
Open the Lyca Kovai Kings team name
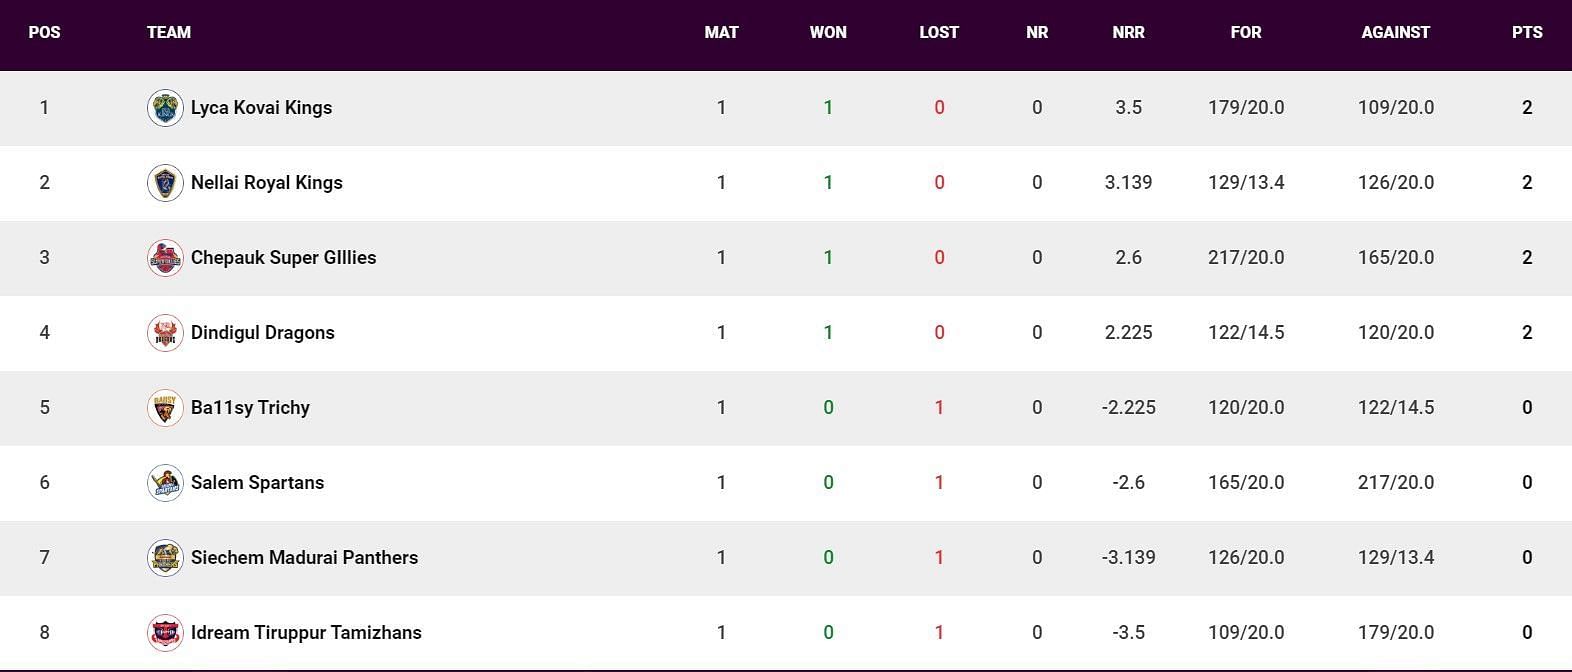point(261,108)
